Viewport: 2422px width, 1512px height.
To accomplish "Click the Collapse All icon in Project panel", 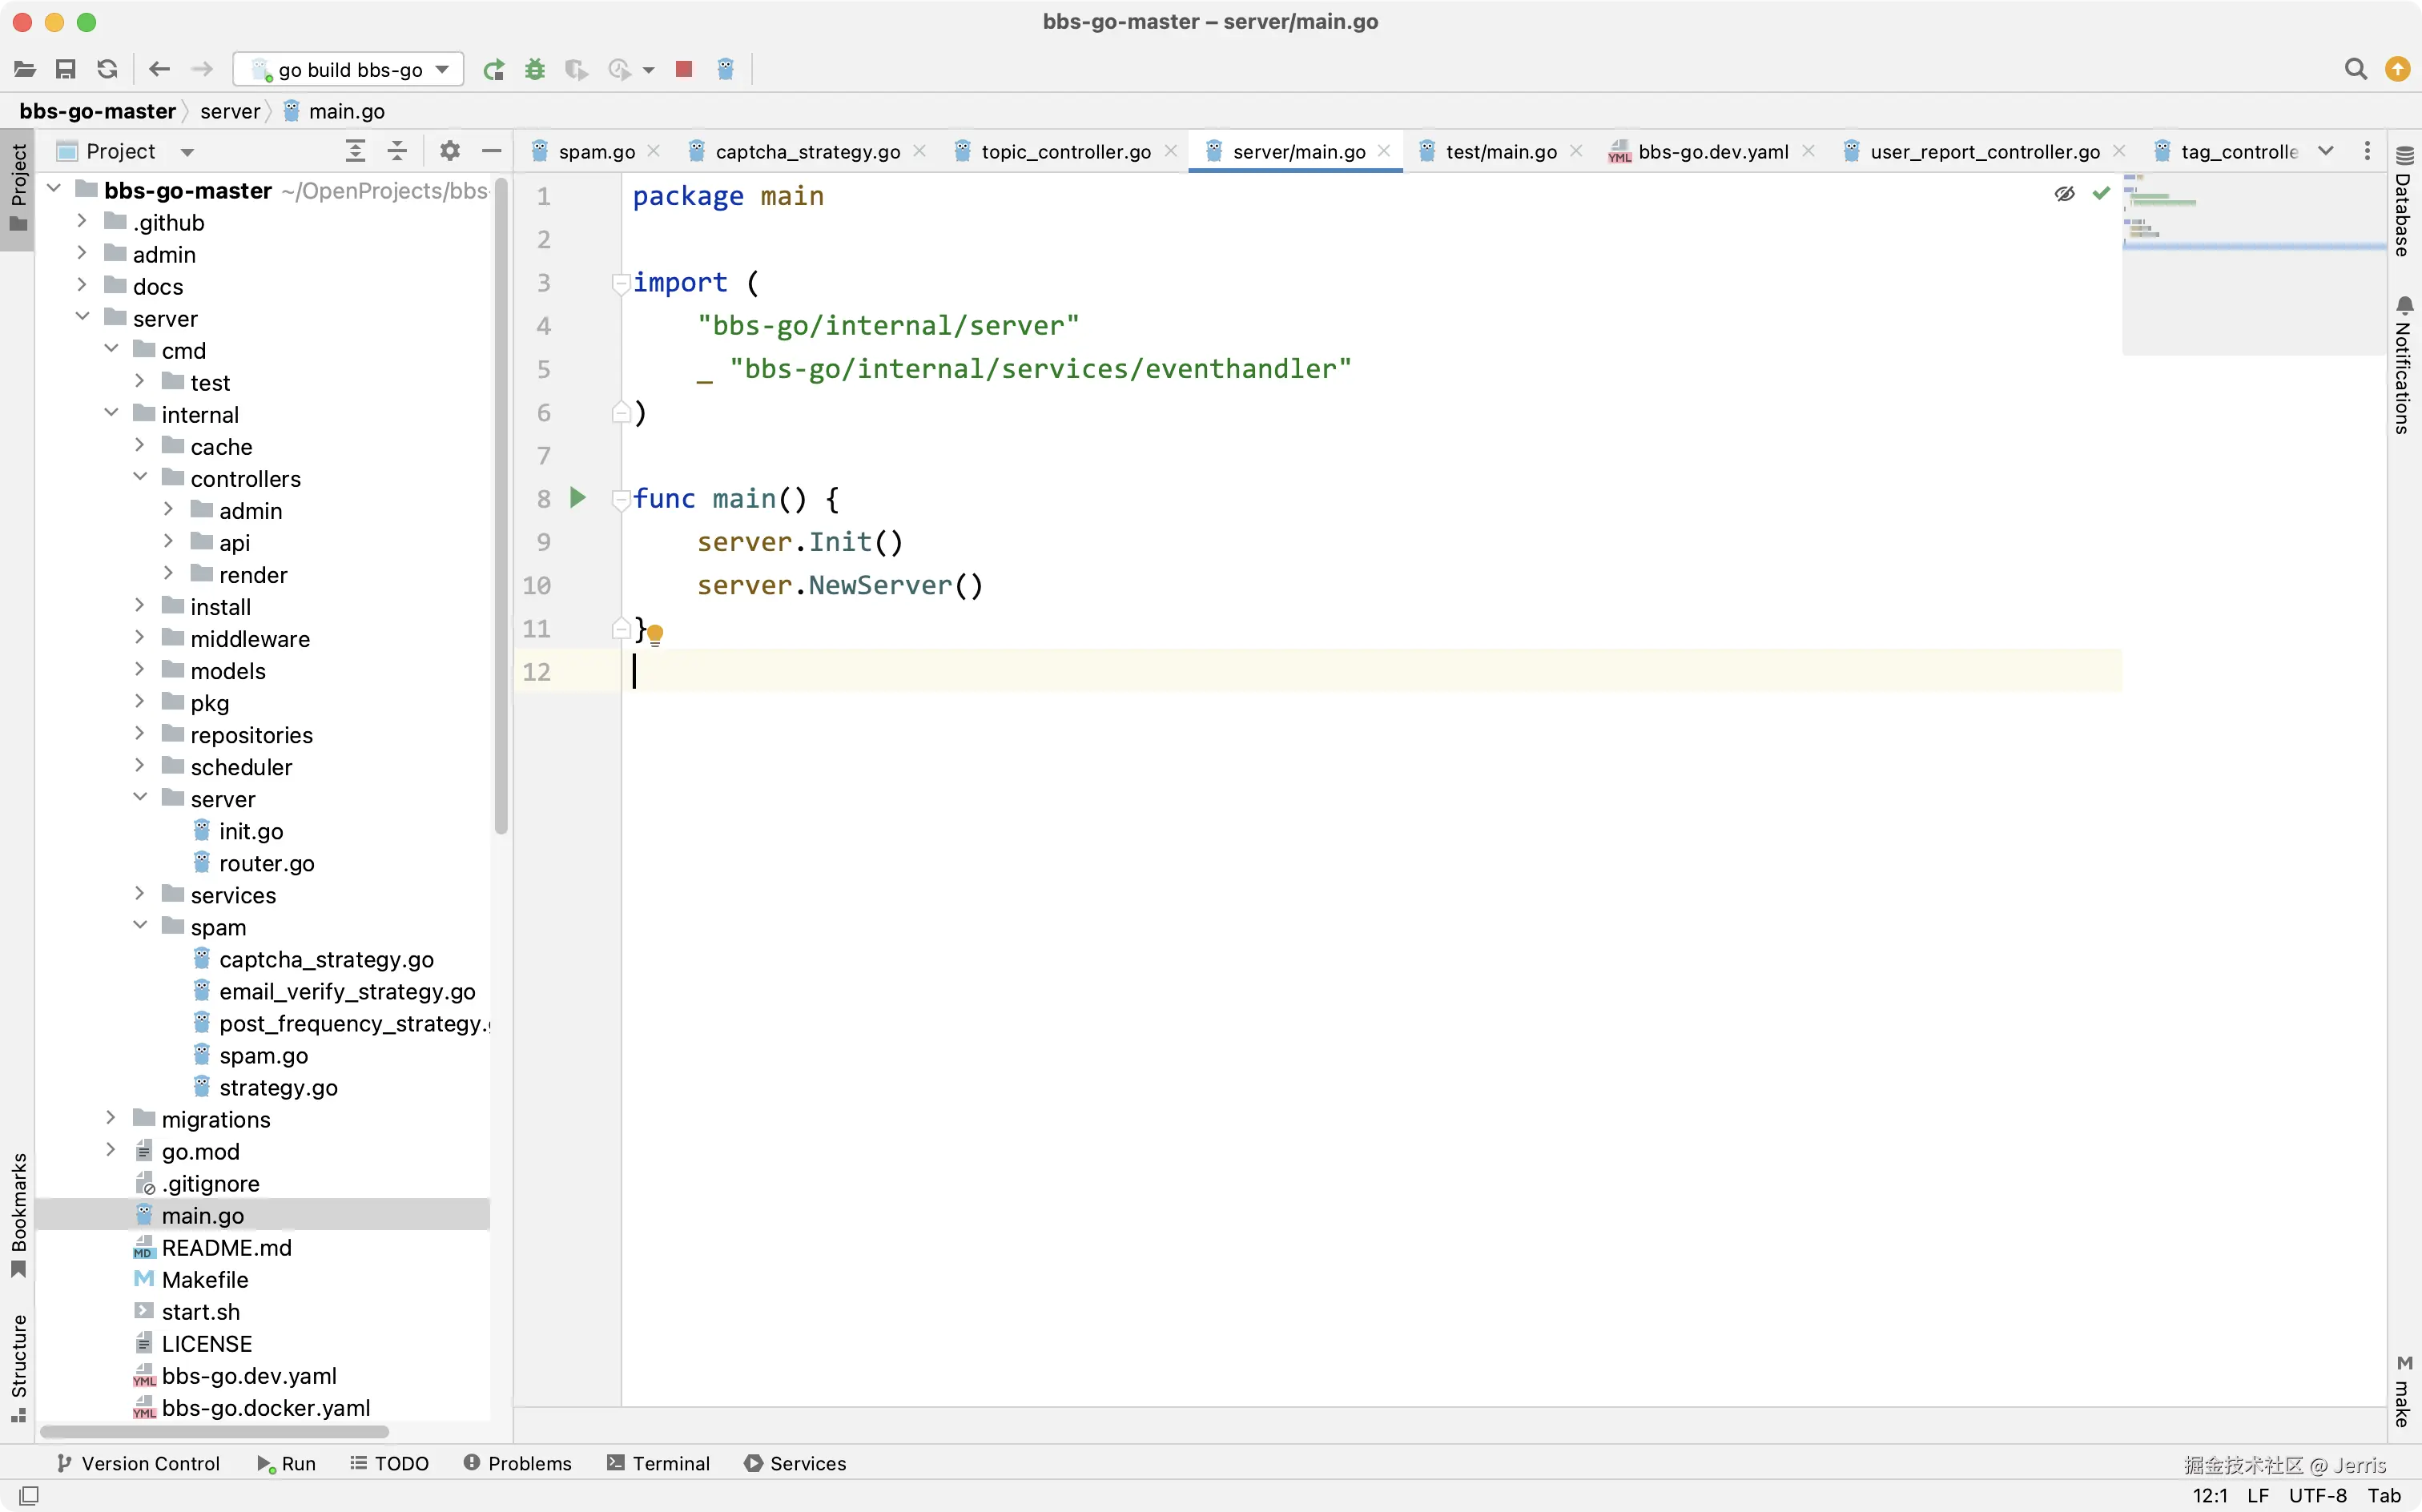I will (397, 151).
